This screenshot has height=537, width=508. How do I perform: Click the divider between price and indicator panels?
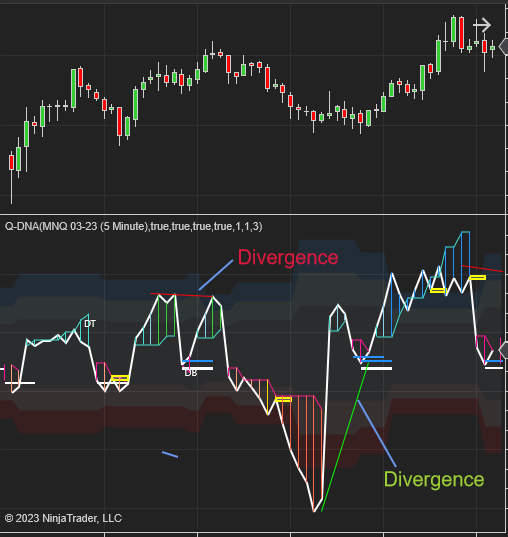253,214
